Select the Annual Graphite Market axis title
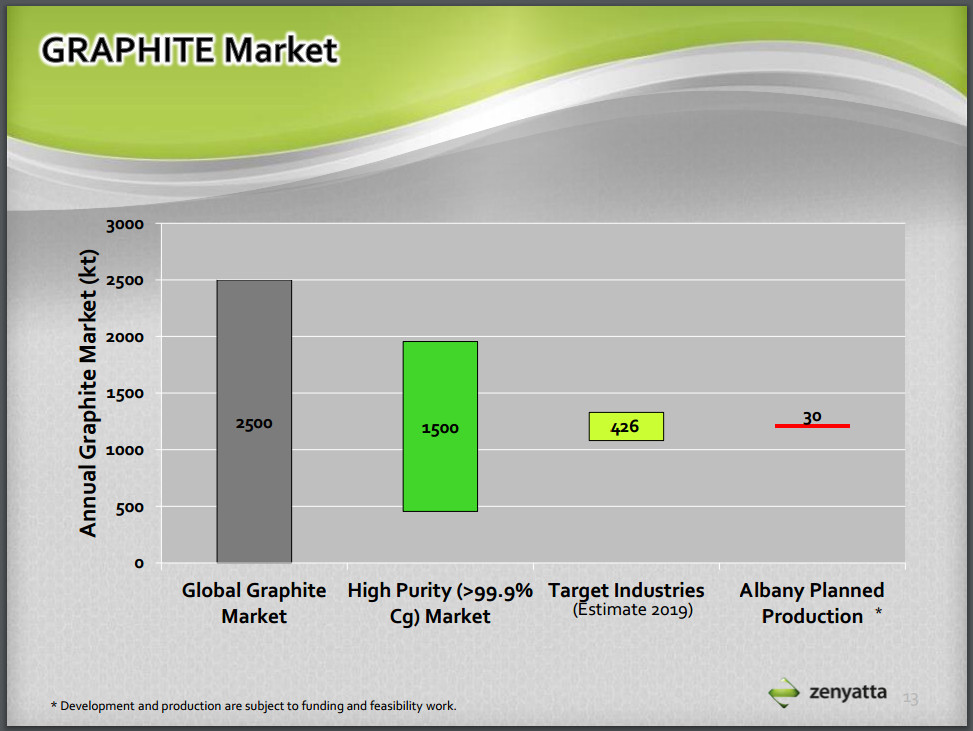The image size is (973, 731). (x=89, y=393)
